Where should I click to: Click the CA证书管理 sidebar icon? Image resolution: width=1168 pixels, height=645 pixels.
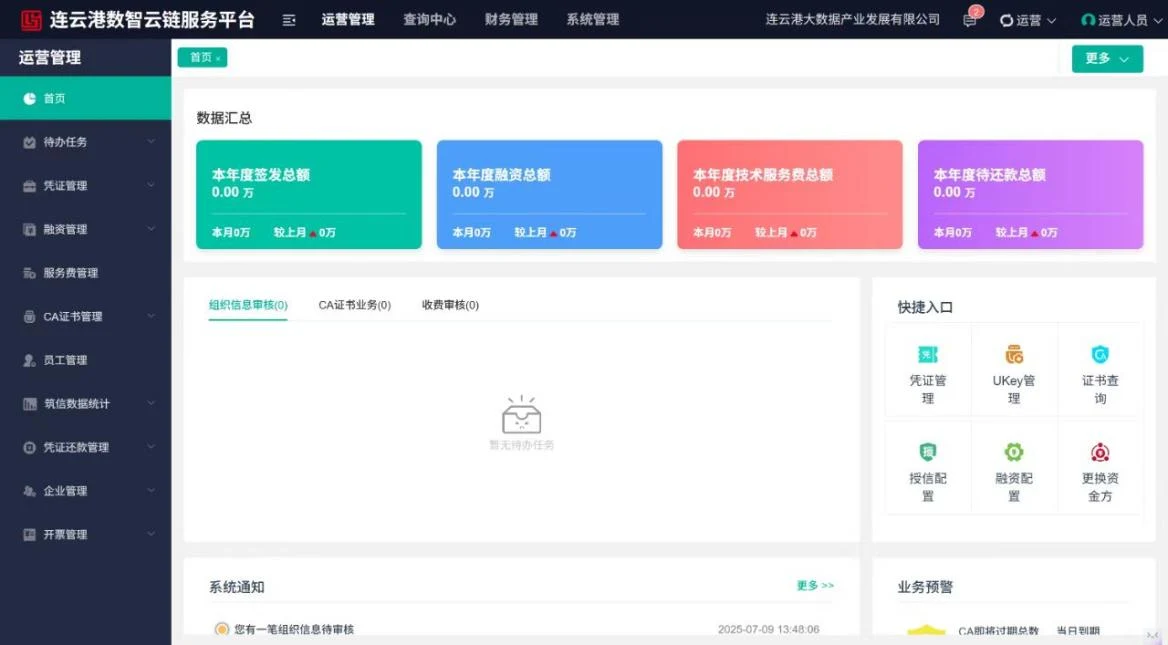[29, 317]
